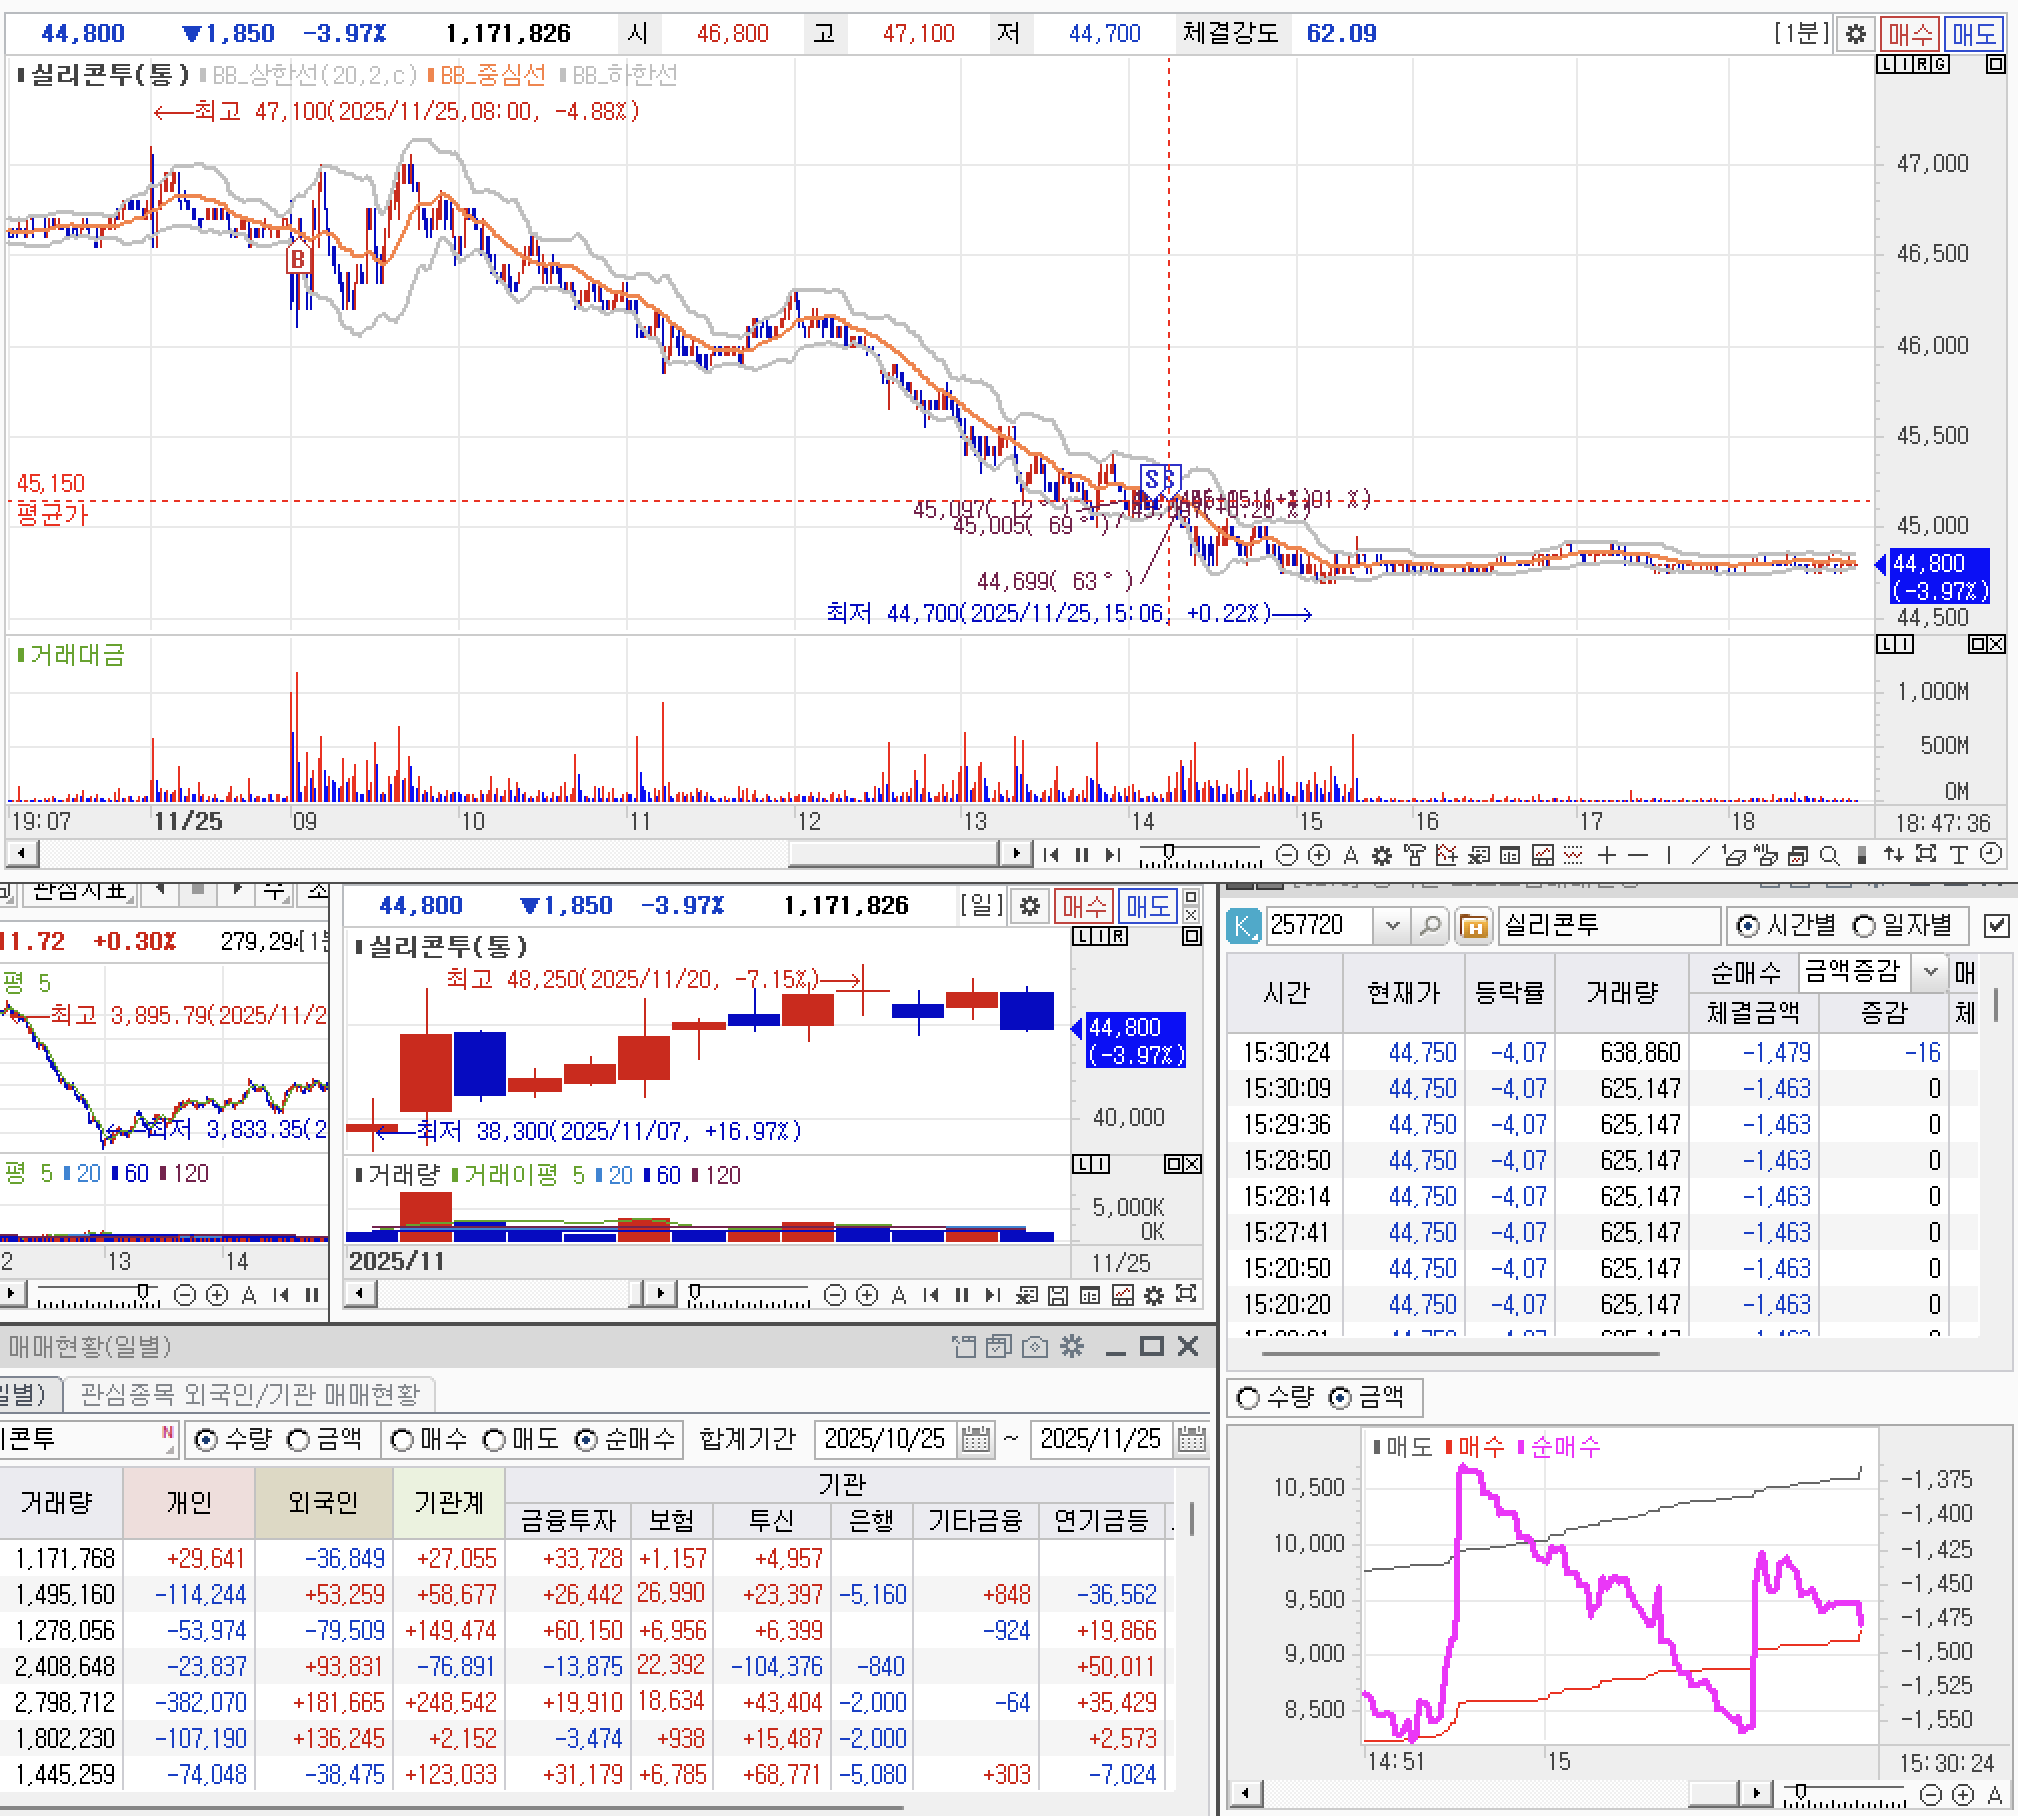Click the magnifier icon on main chart toolbar
This screenshot has width=2018, height=1816.
pos(1830,855)
